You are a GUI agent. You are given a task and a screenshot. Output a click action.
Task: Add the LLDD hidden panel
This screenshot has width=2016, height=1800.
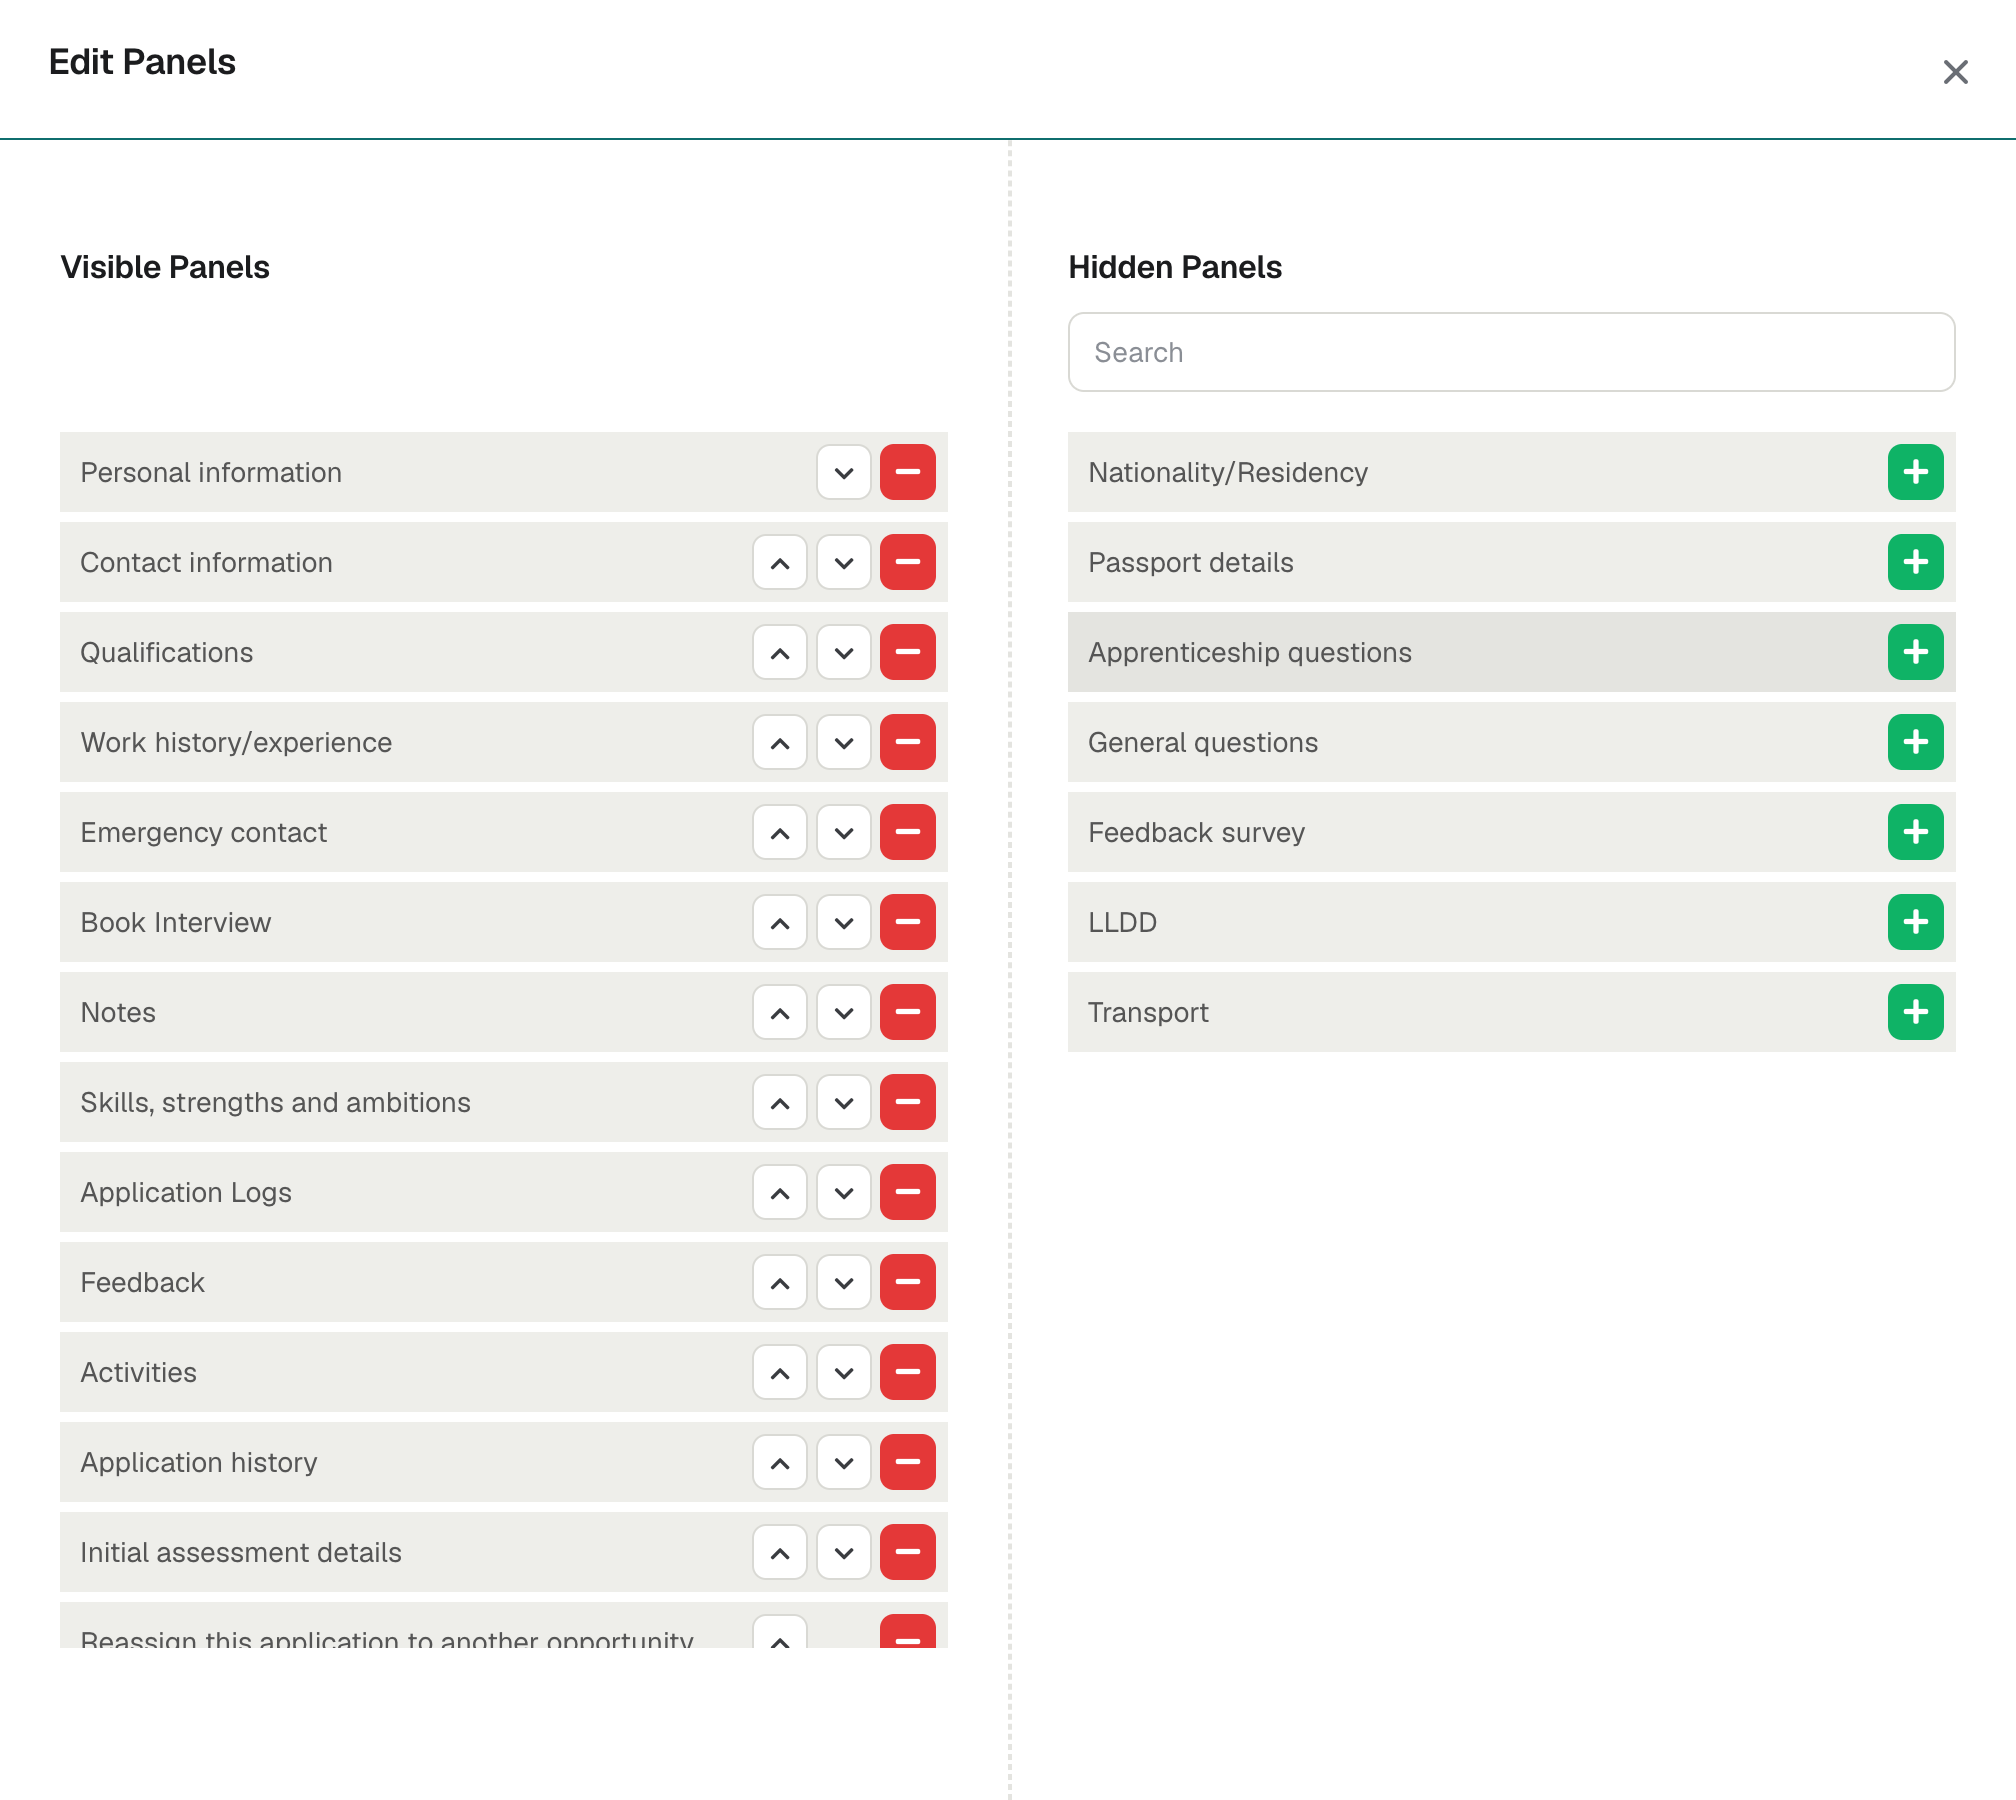click(1916, 922)
